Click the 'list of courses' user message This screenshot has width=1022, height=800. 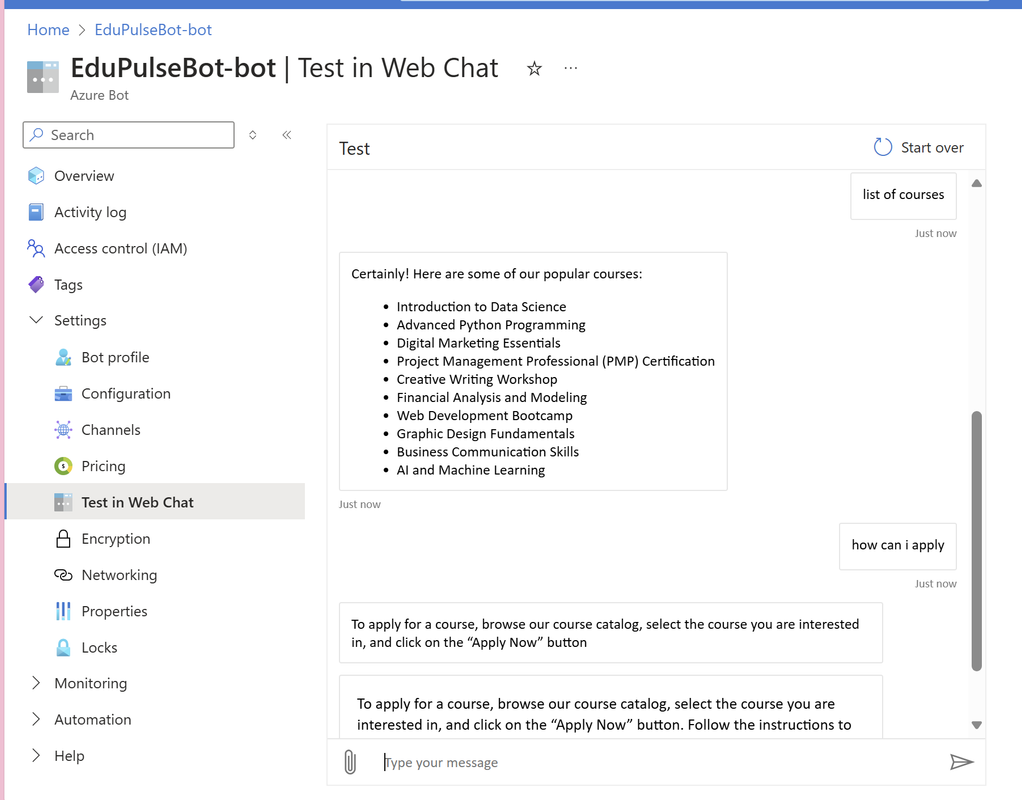tap(903, 195)
